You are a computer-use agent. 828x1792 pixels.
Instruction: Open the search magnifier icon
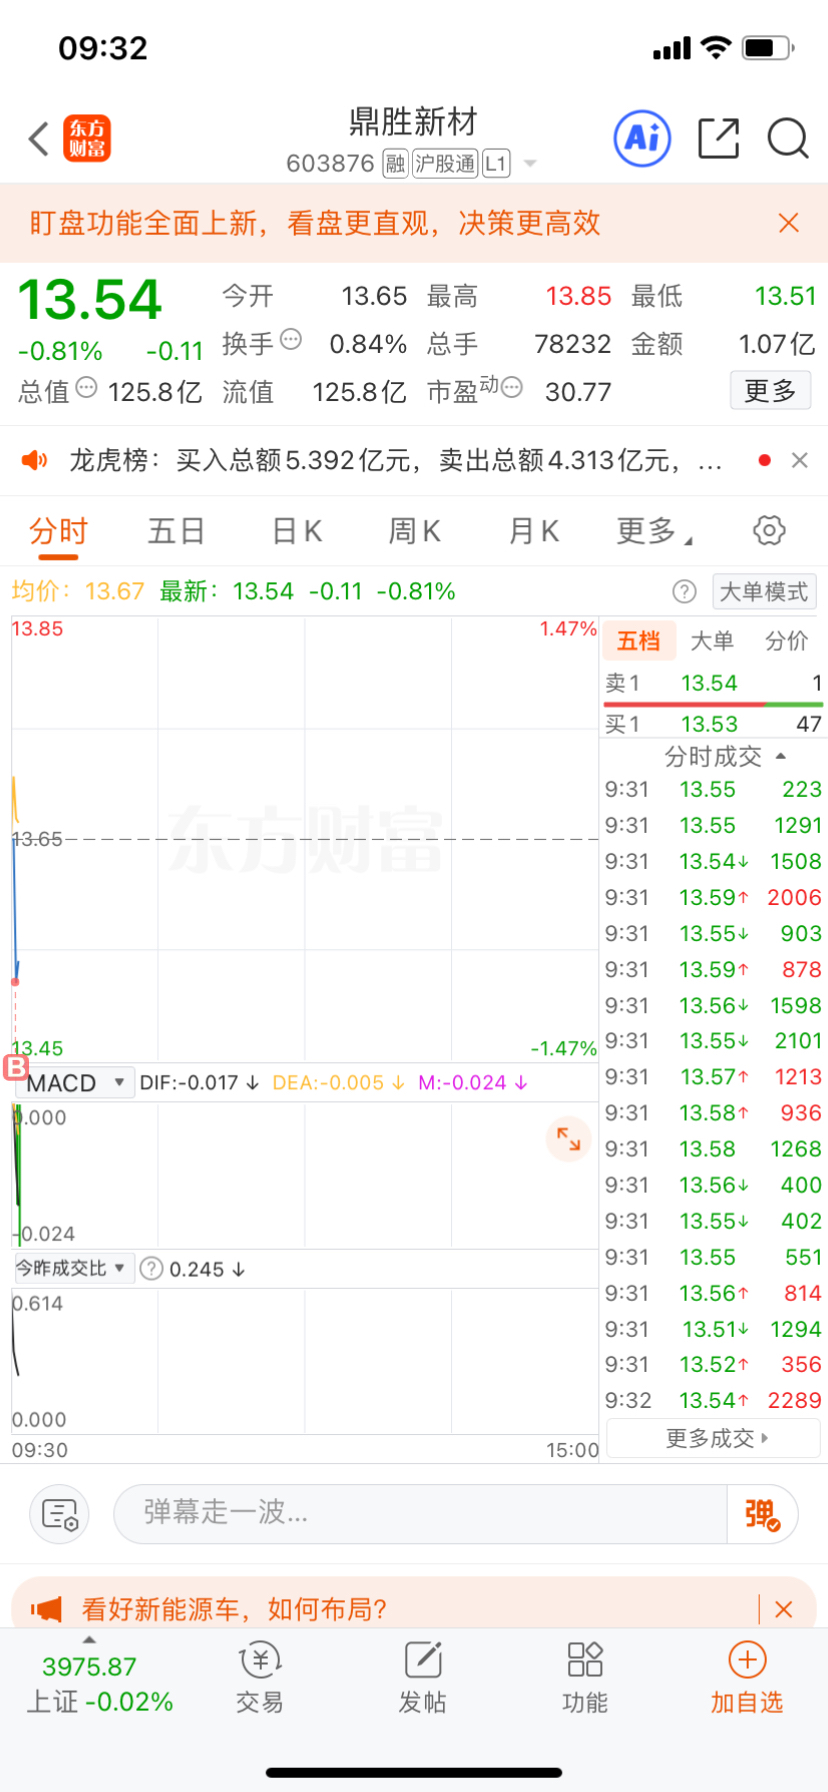click(788, 138)
